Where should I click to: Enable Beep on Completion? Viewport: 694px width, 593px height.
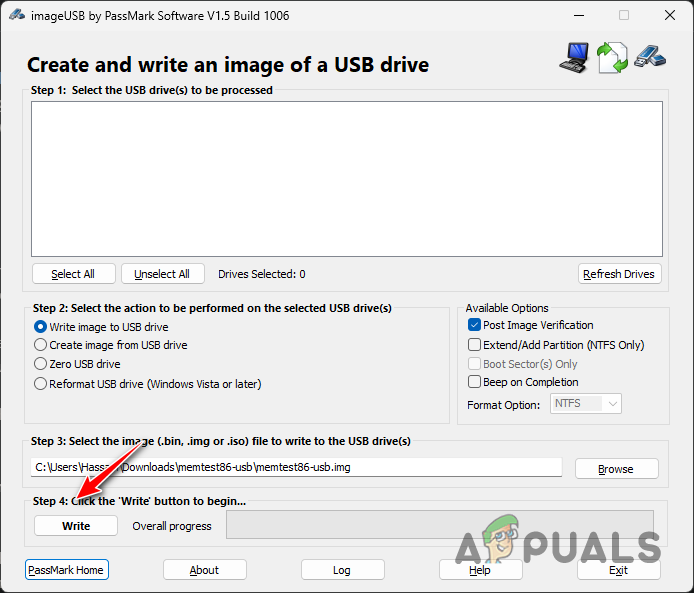474,382
